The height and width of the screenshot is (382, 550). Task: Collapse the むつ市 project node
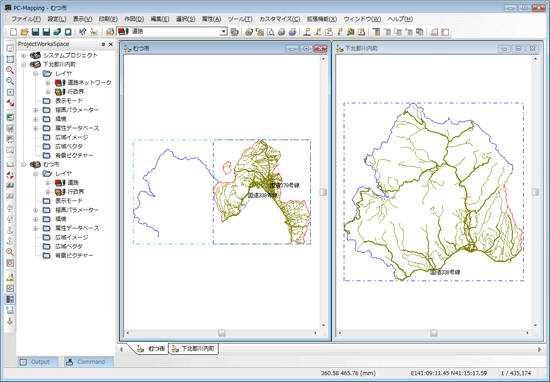click(24, 165)
